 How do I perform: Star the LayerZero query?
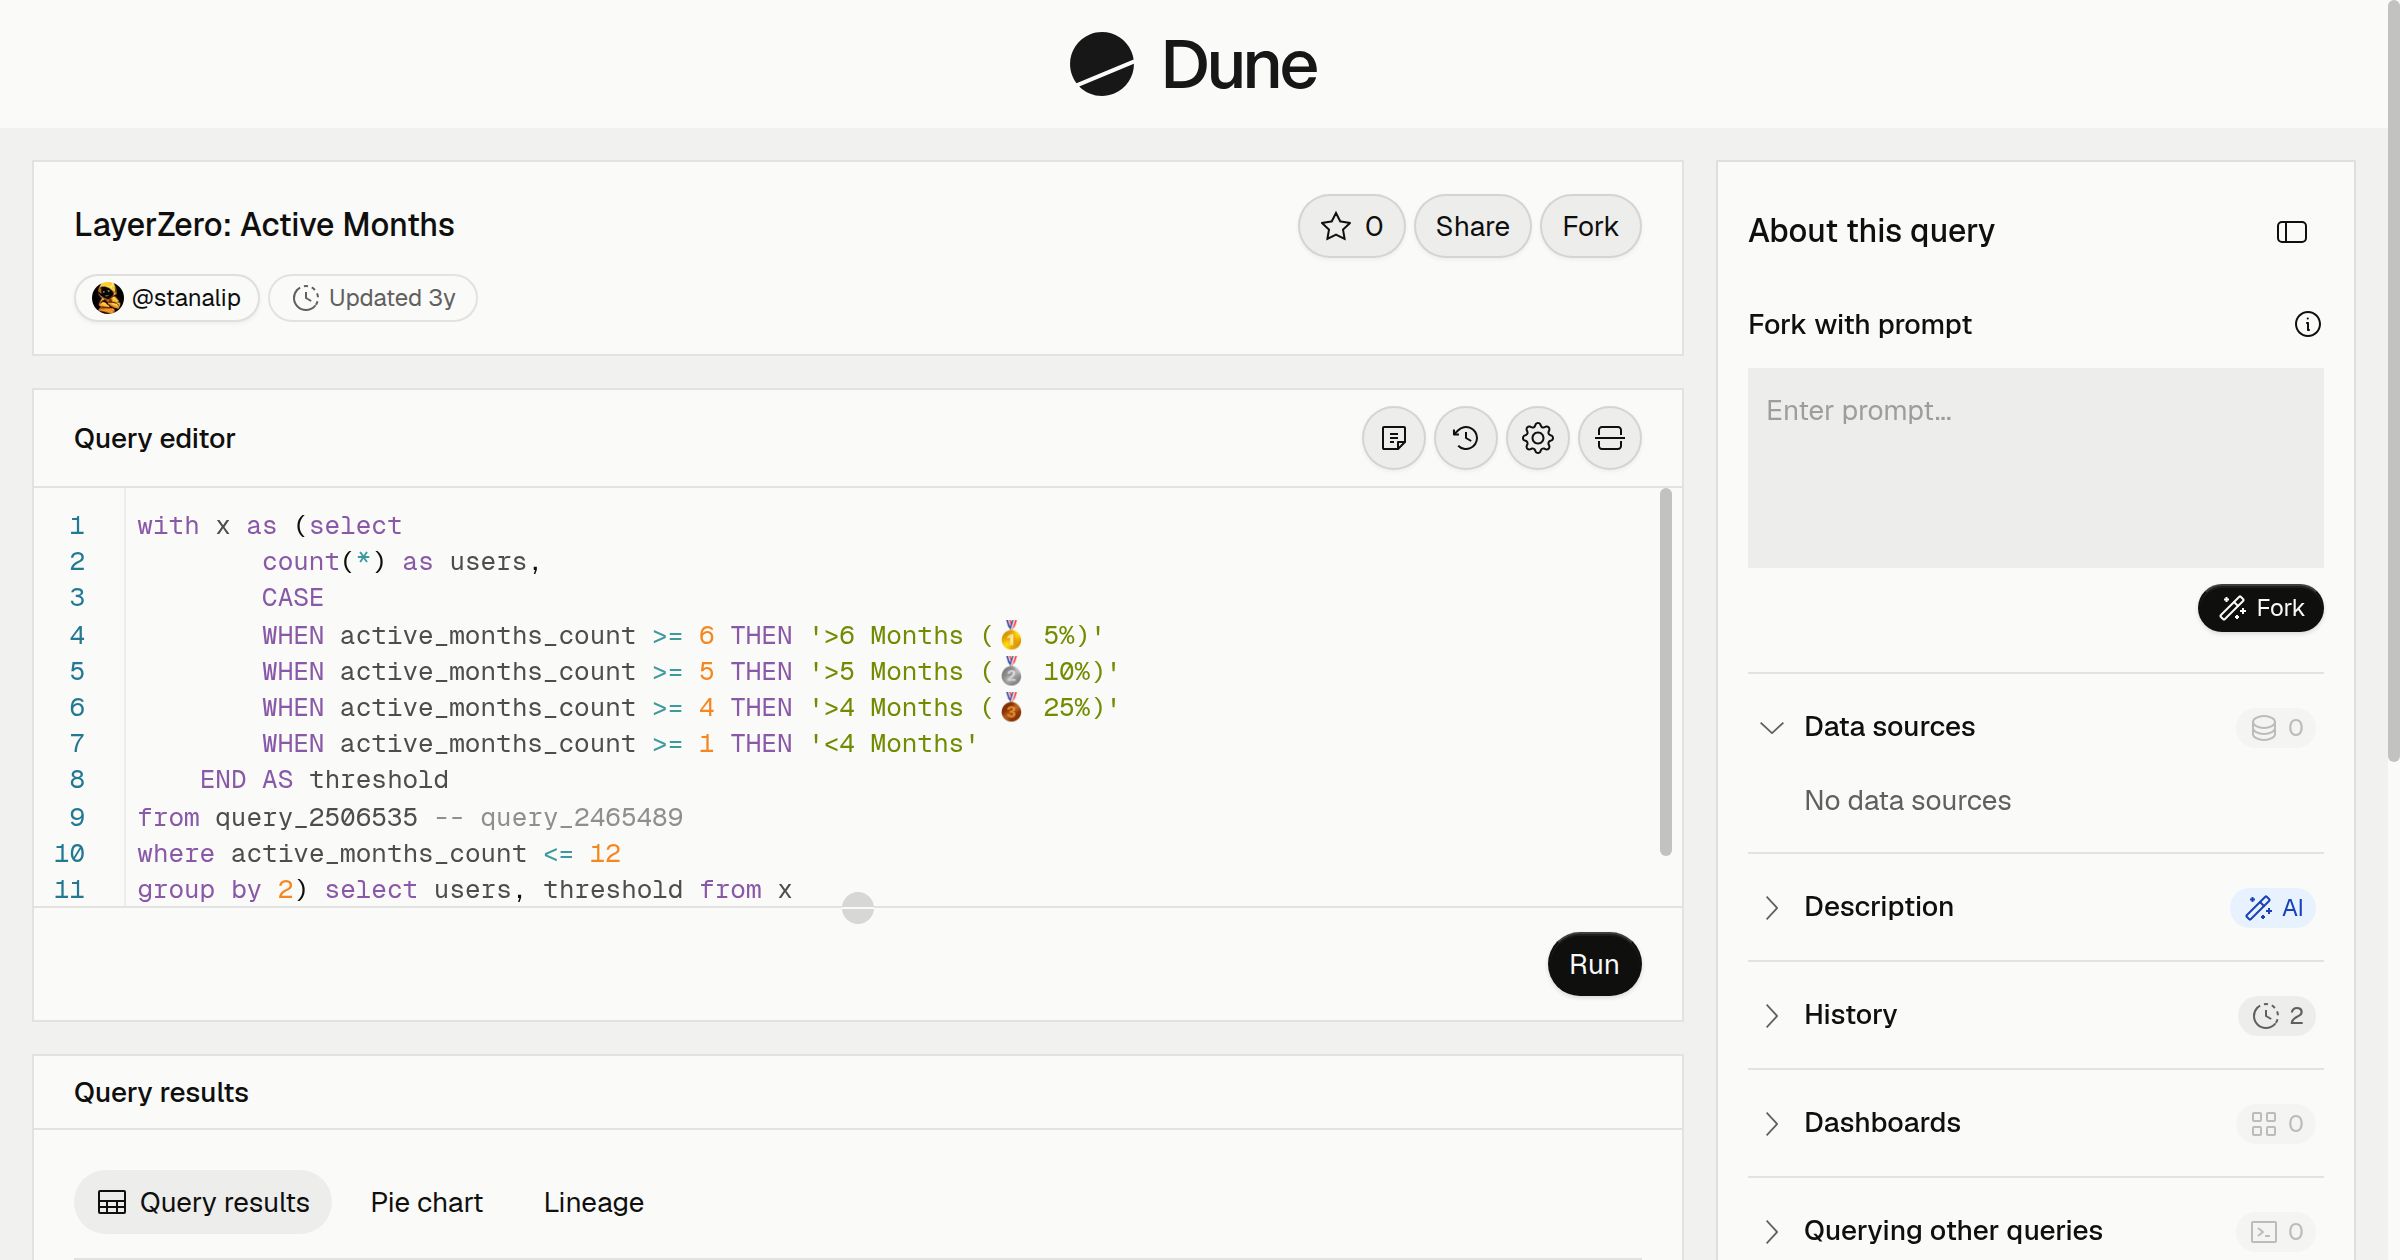pyautogui.click(x=1351, y=226)
